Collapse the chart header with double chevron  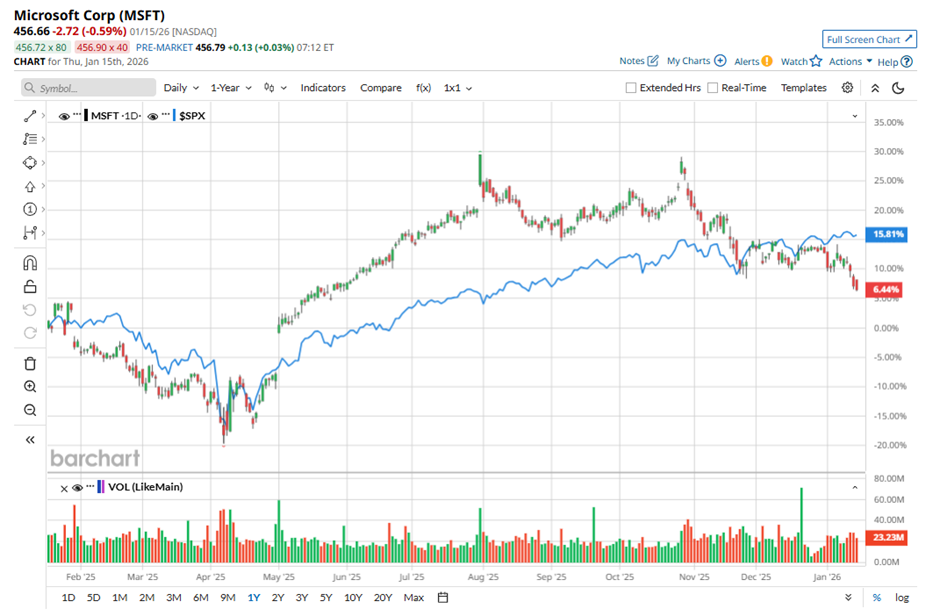click(x=875, y=88)
